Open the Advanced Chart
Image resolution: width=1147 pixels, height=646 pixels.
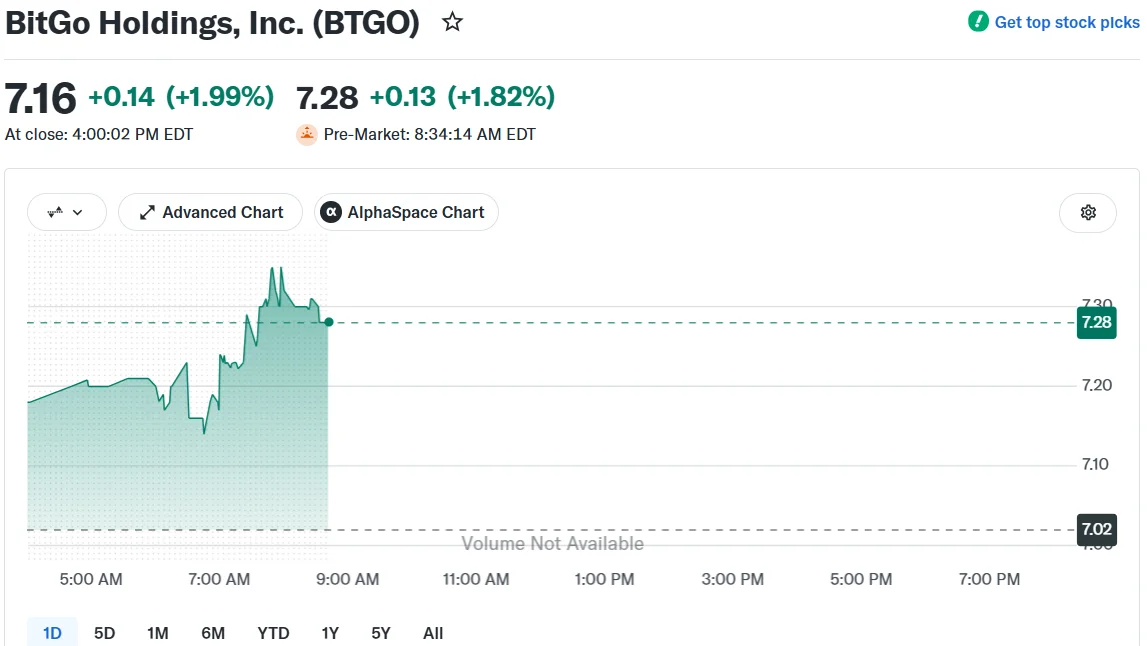[x=211, y=212]
